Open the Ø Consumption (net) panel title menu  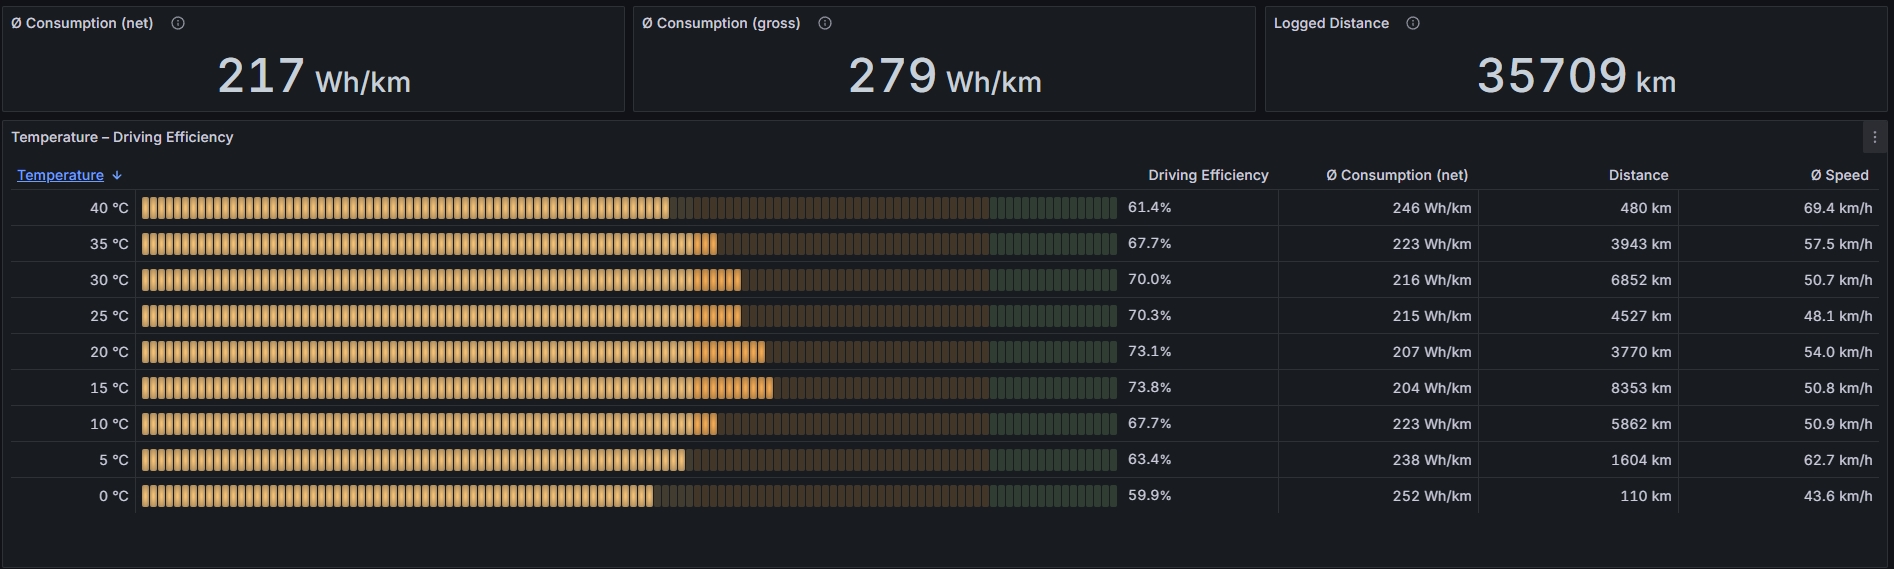(x=82, y=23)
